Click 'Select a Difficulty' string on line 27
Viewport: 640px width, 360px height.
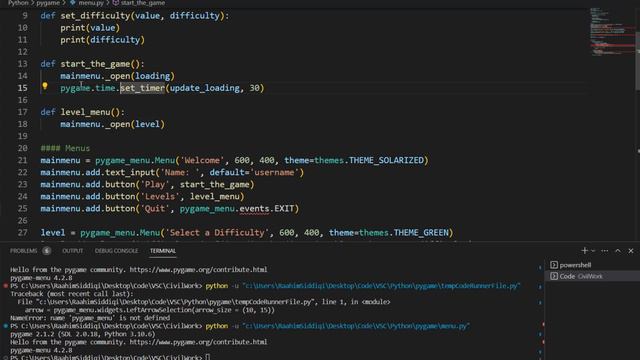point(217,232)
